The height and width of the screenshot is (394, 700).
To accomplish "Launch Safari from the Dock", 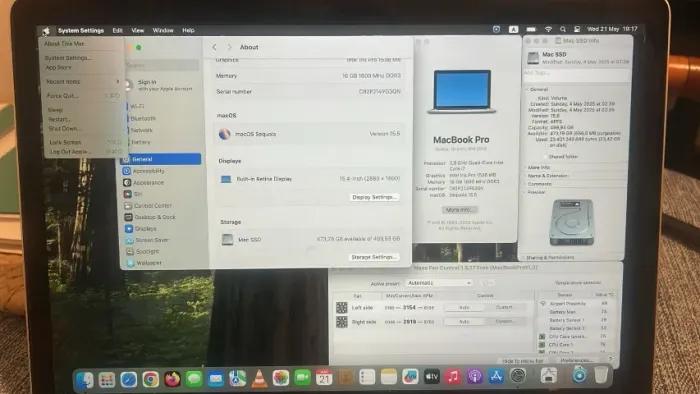I will (x=129, y=379).
